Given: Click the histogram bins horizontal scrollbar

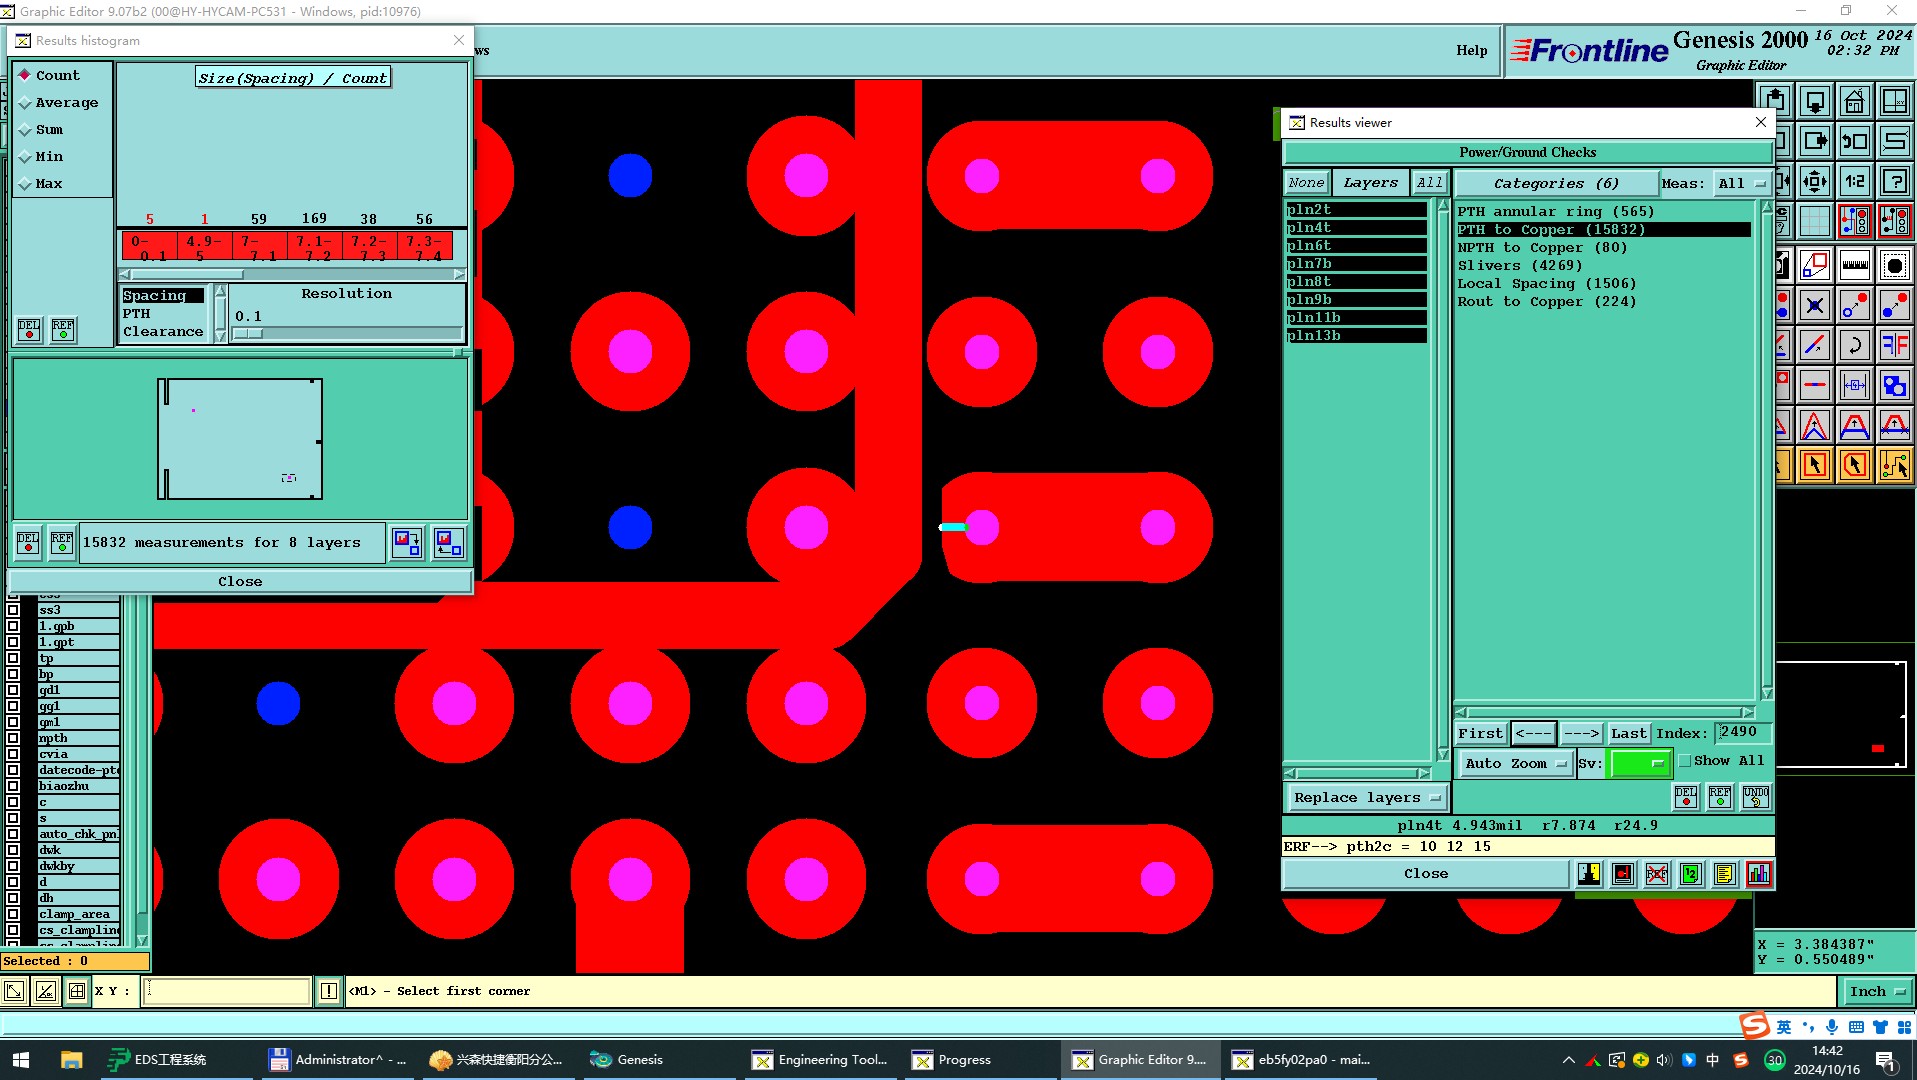Looking at the screenshot, I should 291,274.
